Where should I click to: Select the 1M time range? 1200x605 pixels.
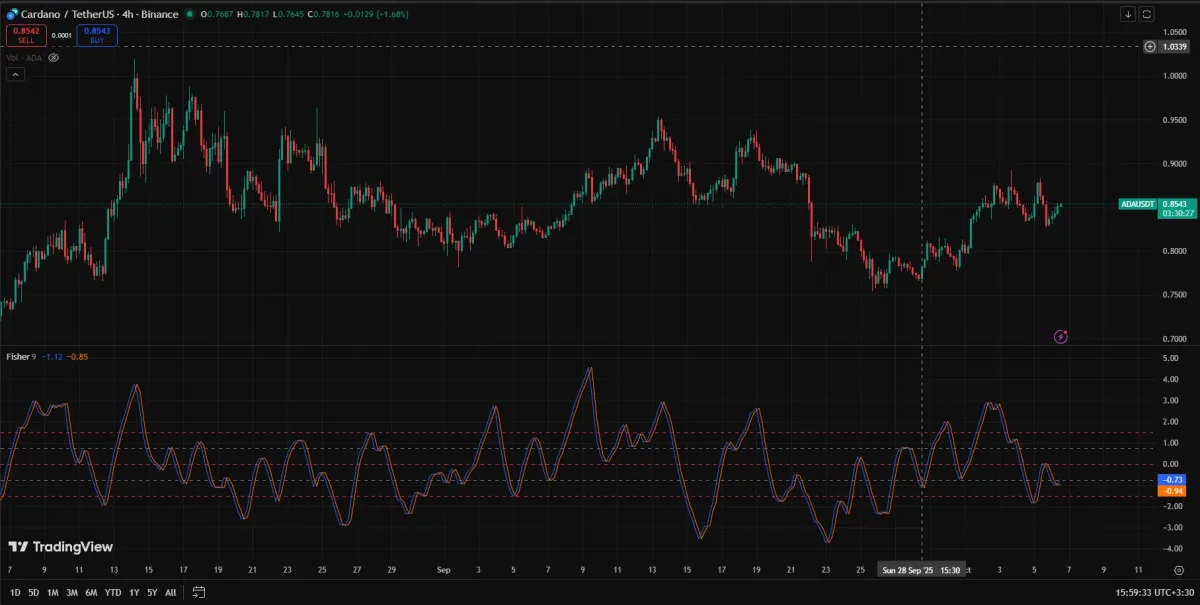click(52, 592)
